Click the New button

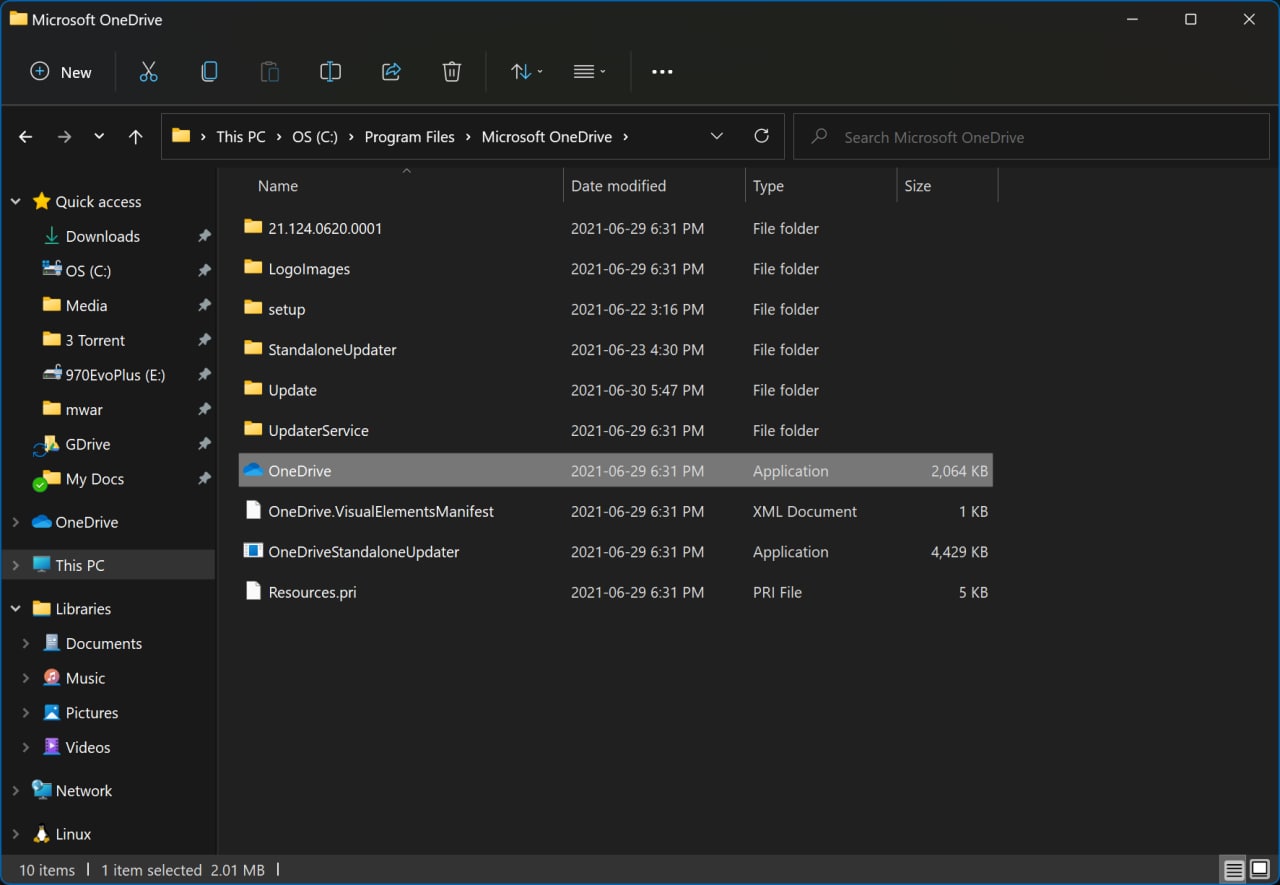[61, 72]
